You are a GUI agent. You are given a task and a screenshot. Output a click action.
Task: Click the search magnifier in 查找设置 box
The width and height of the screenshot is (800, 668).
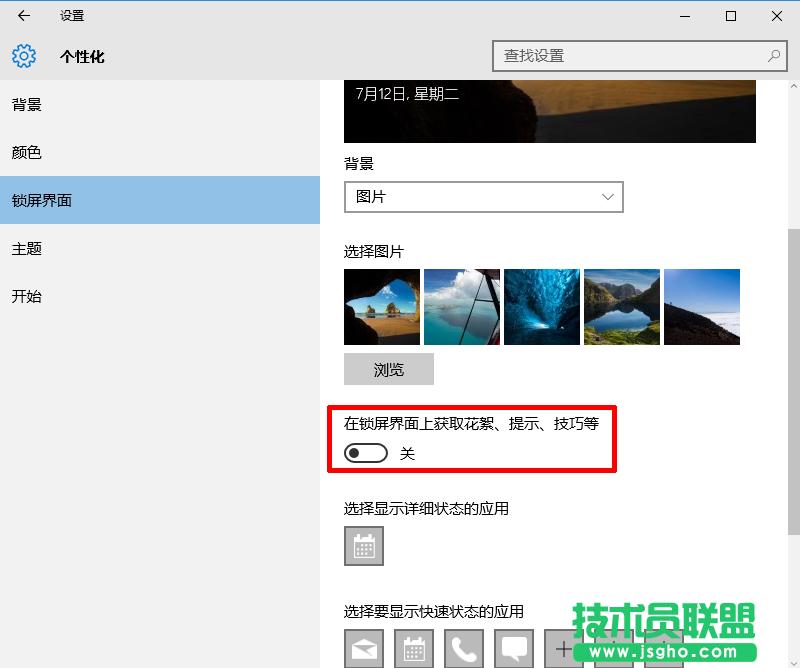(x=773, y=57)
